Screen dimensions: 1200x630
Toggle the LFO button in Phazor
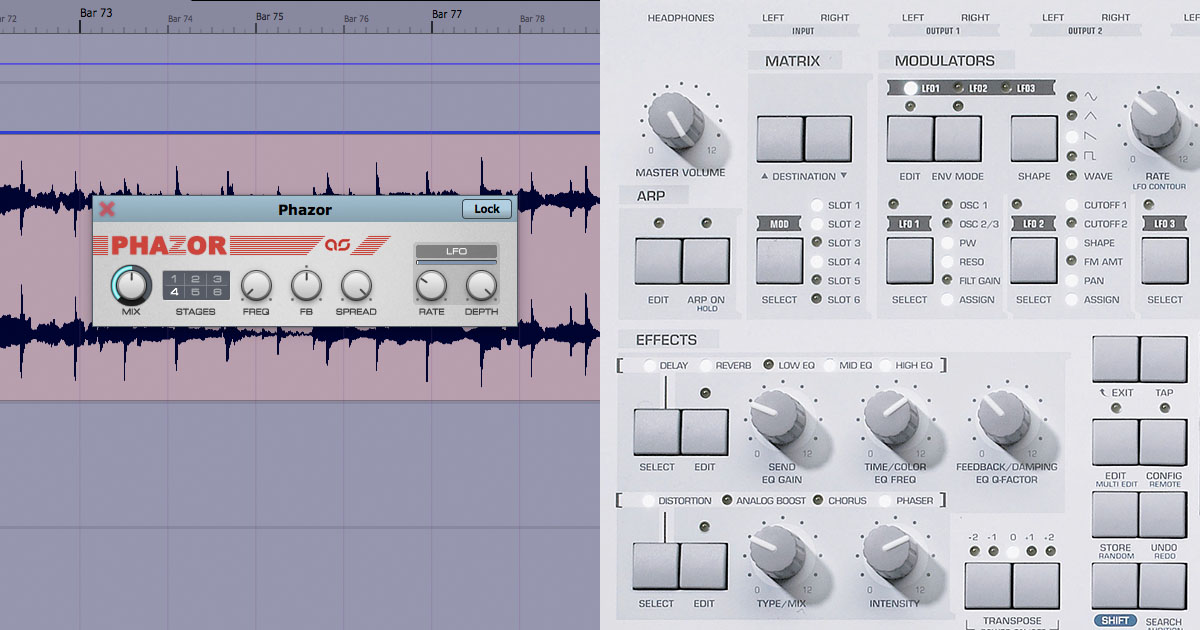click(x=456, y=251)
